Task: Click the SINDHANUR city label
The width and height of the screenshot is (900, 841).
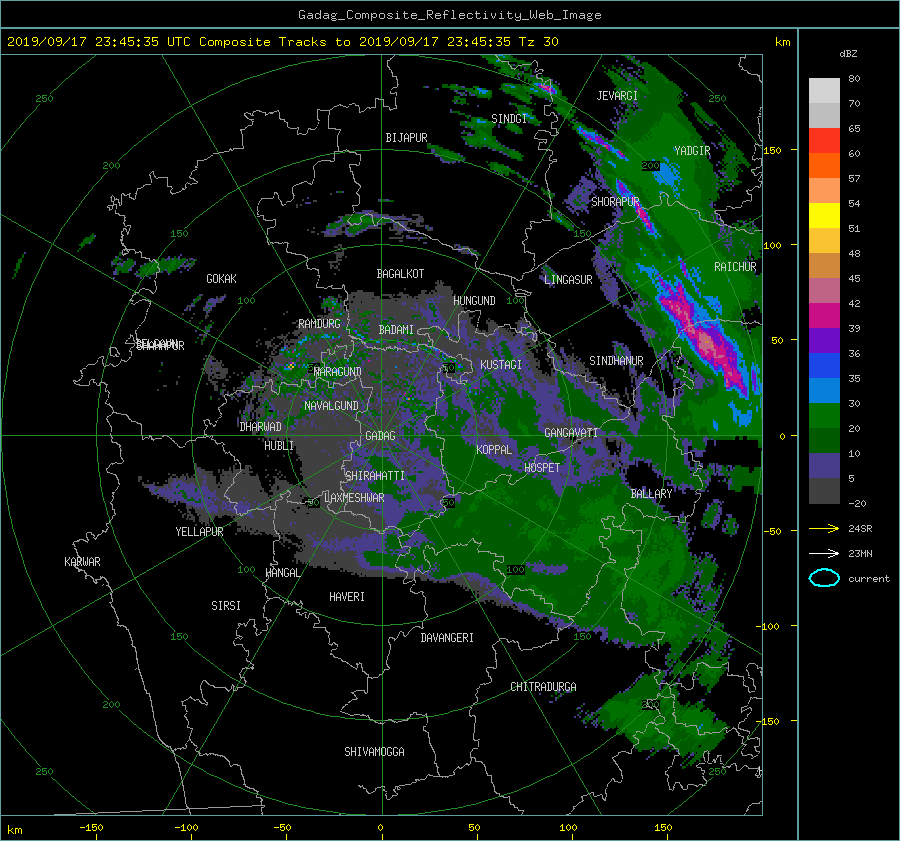Action: [x=616, y=361]
